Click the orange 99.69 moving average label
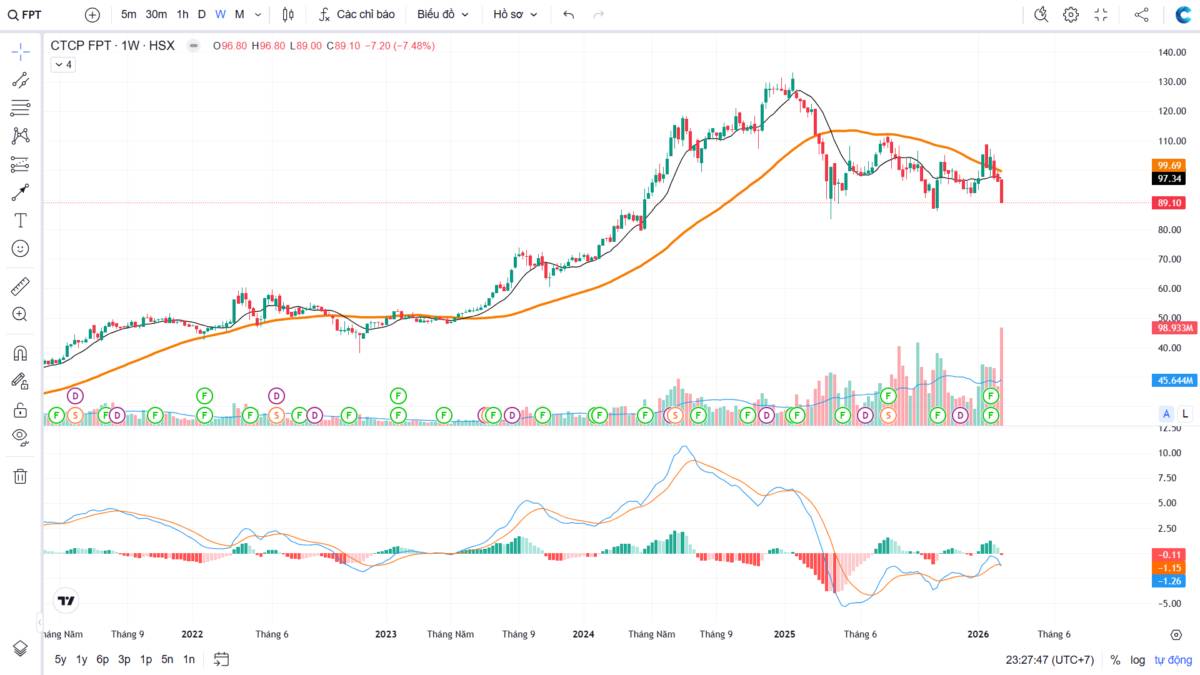The image size is (1200, 675). pyautogui.click(x=1170, y=165)
